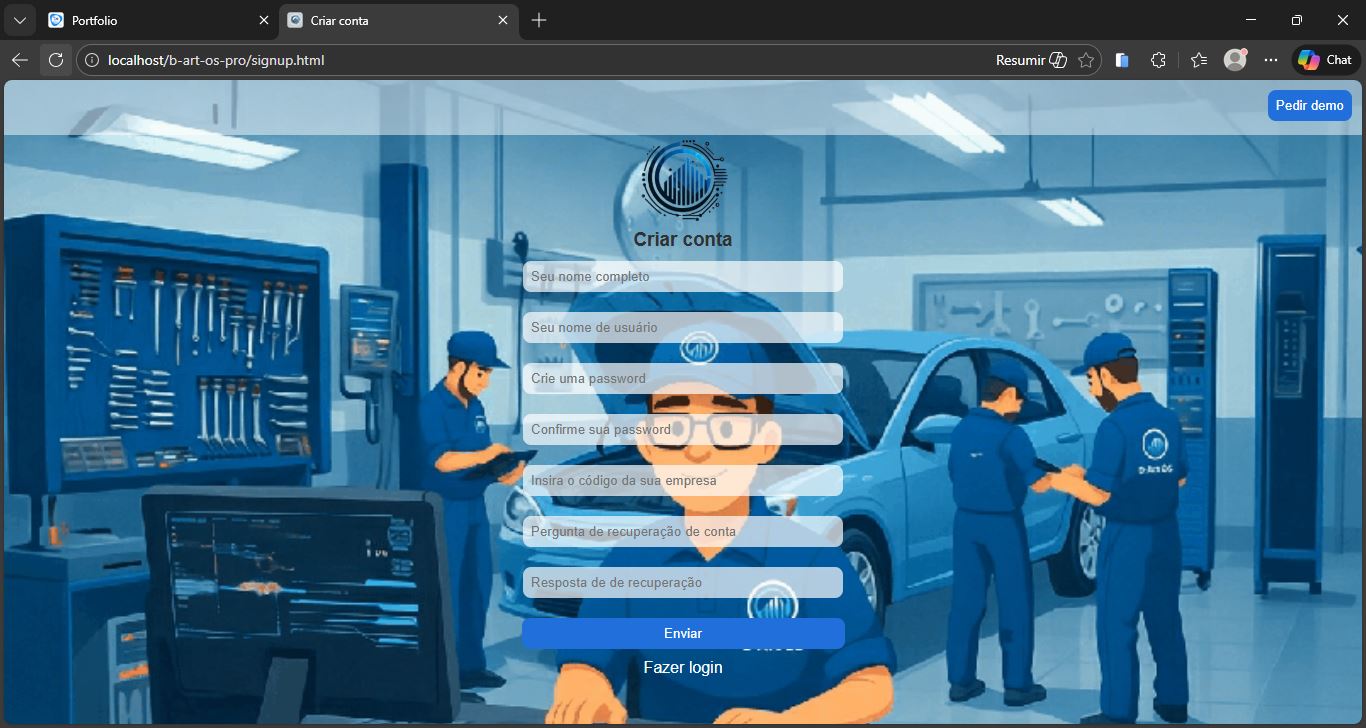This screenshot has height=728, width=1366.
Task: Open a new tab with plus button
Action: (539, 20)
